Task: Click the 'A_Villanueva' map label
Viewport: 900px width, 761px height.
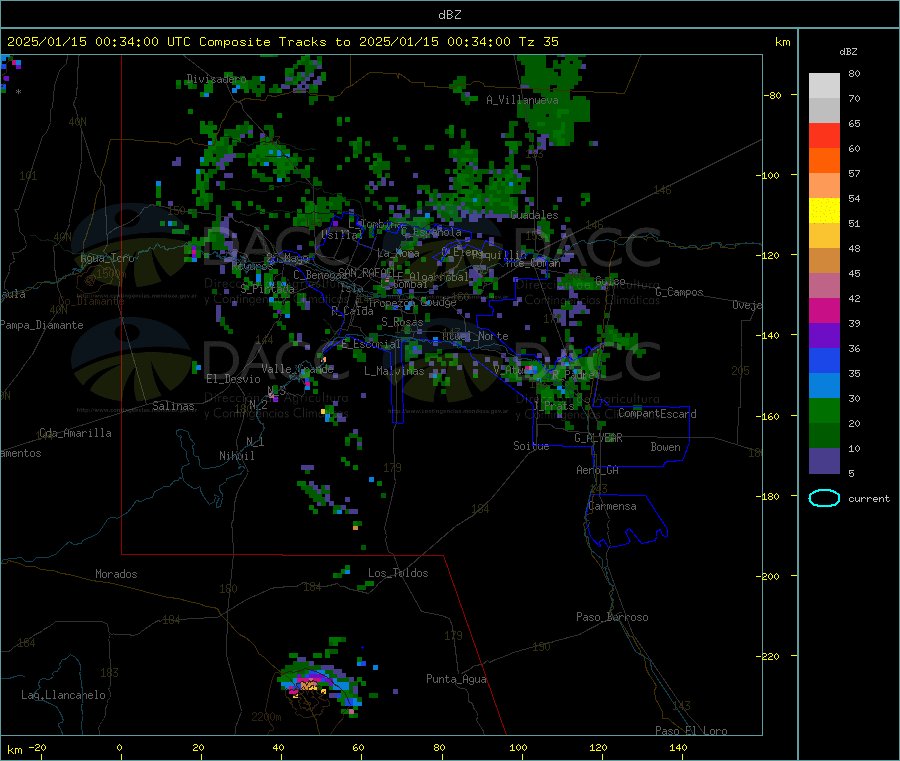Action: click(522, 100)
